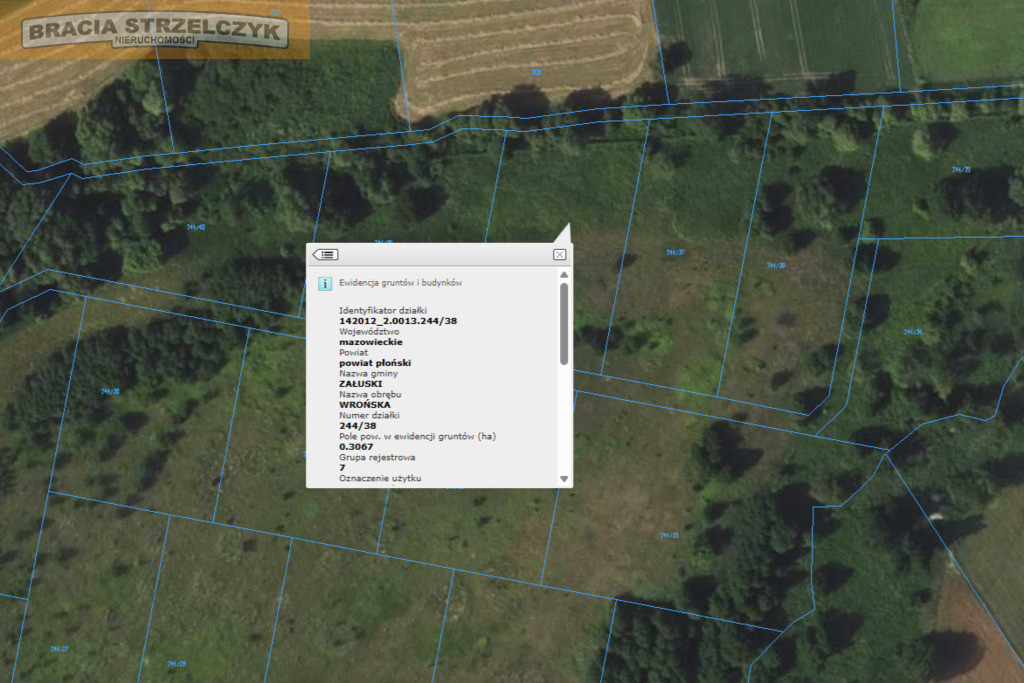Viewport: 1024px width, 683px height.
Task: Click the popup scrollbar down arrow
Action: point(564,479)
